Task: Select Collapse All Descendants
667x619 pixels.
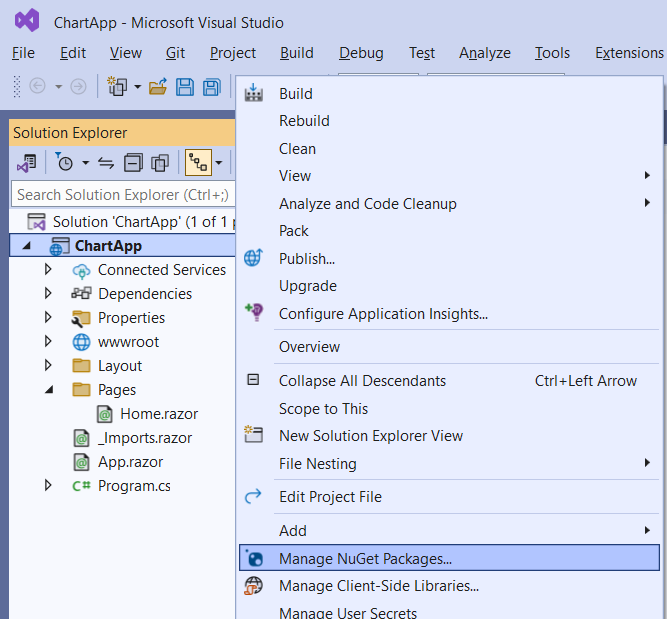Action: pos(449,381)
